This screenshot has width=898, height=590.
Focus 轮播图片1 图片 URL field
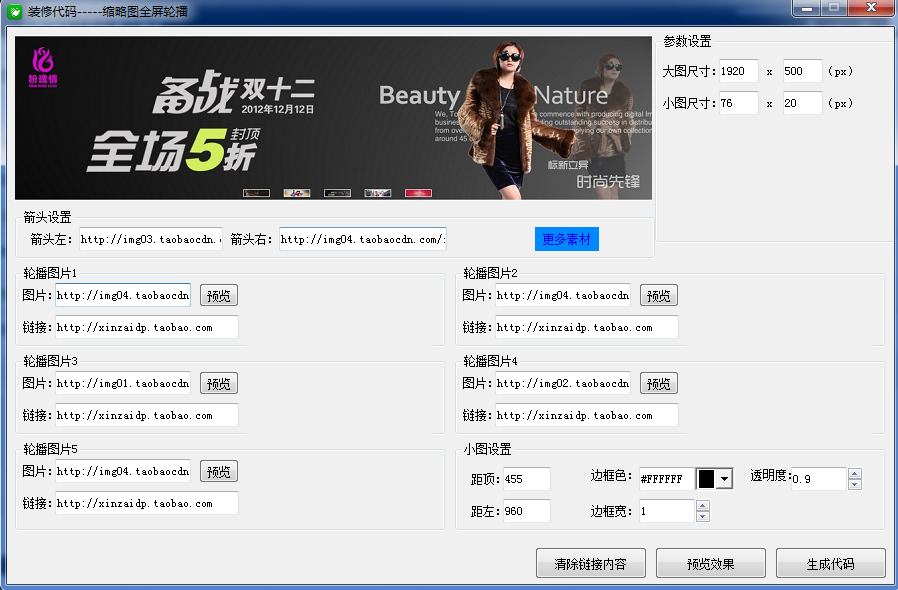(123, 295)
